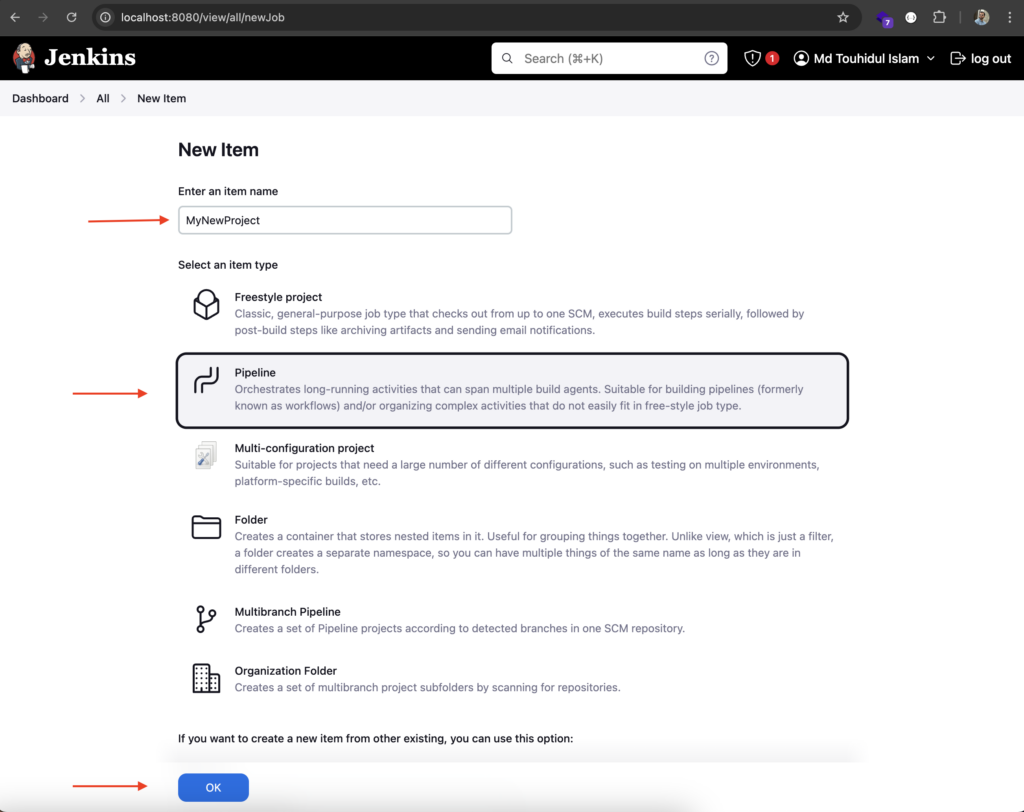
Task: Select the Folder item type icon
Action: (206, 527)
